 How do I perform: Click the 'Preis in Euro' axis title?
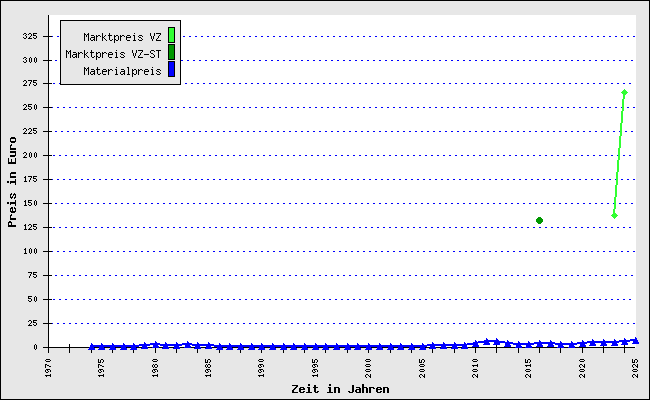pyautogui.click(x=12, y=182)
